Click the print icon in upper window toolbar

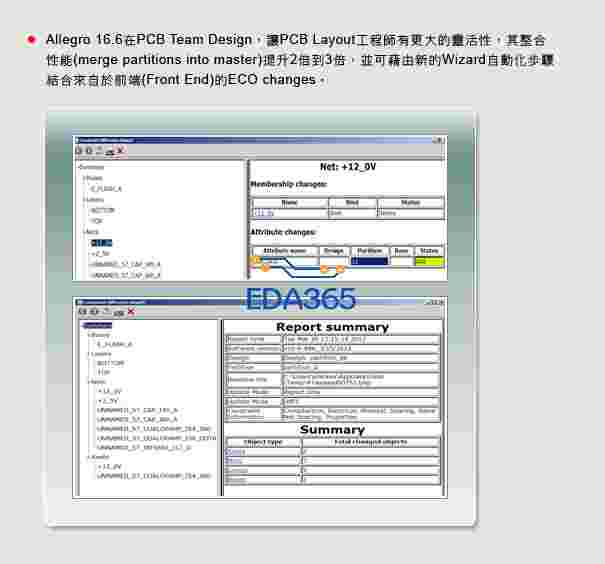tap(110, 151)
